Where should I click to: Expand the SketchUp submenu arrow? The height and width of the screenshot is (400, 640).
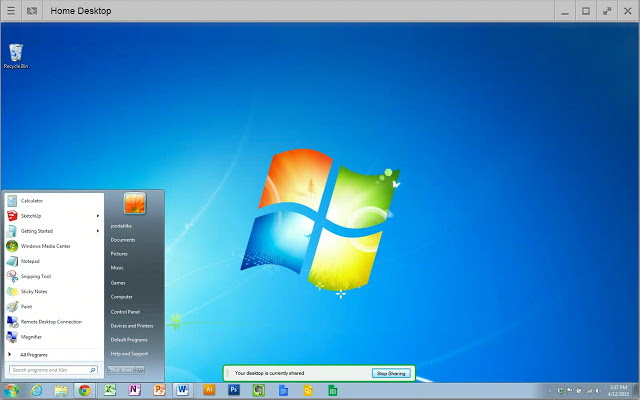click(98, 216)
